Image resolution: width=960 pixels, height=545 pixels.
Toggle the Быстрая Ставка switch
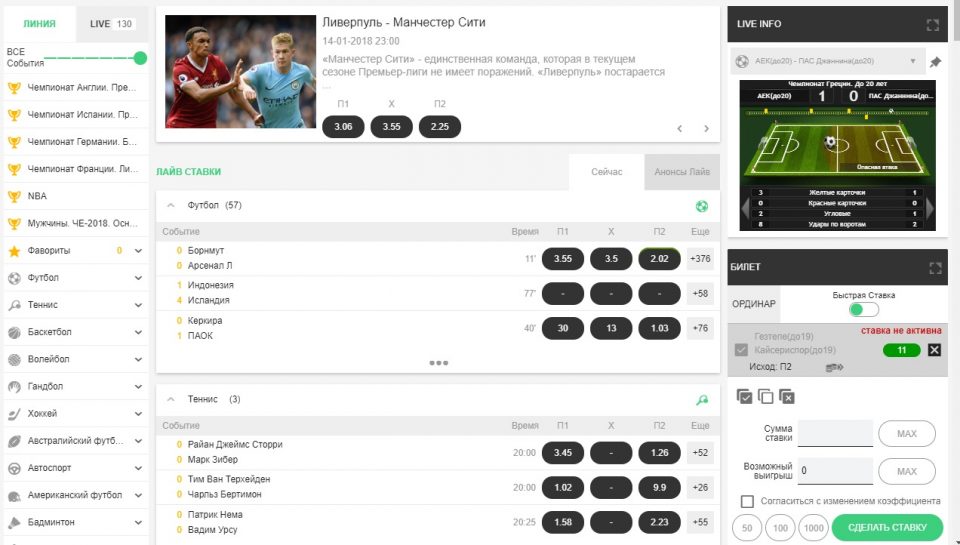863,310
